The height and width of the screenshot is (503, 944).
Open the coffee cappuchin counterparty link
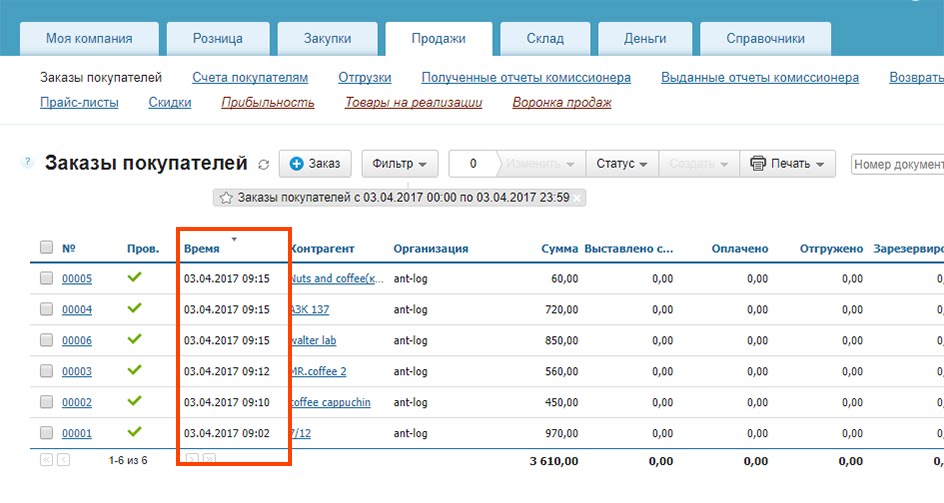coord(331,402)
